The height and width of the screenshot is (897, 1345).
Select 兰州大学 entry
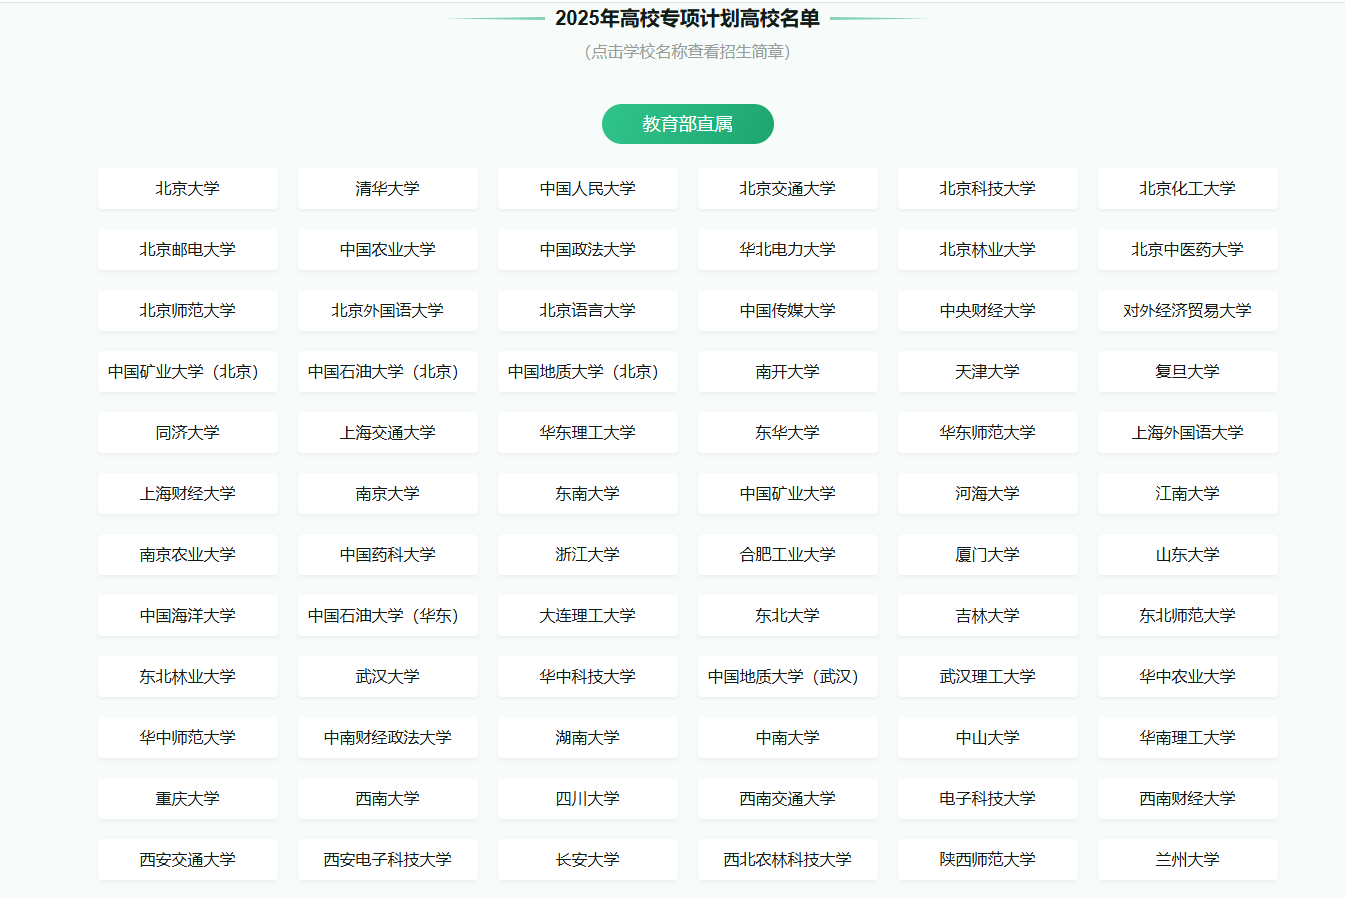point(1187,860)
